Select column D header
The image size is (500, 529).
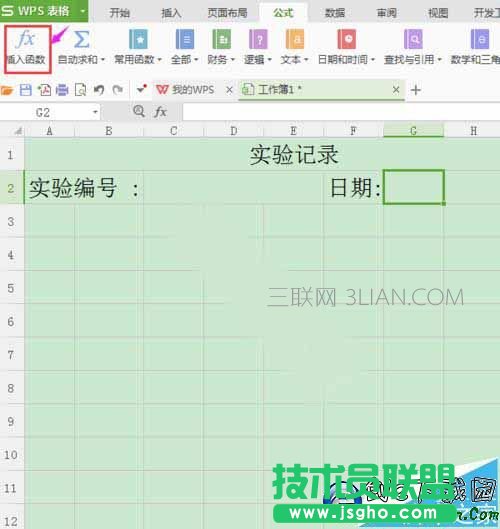233,131
